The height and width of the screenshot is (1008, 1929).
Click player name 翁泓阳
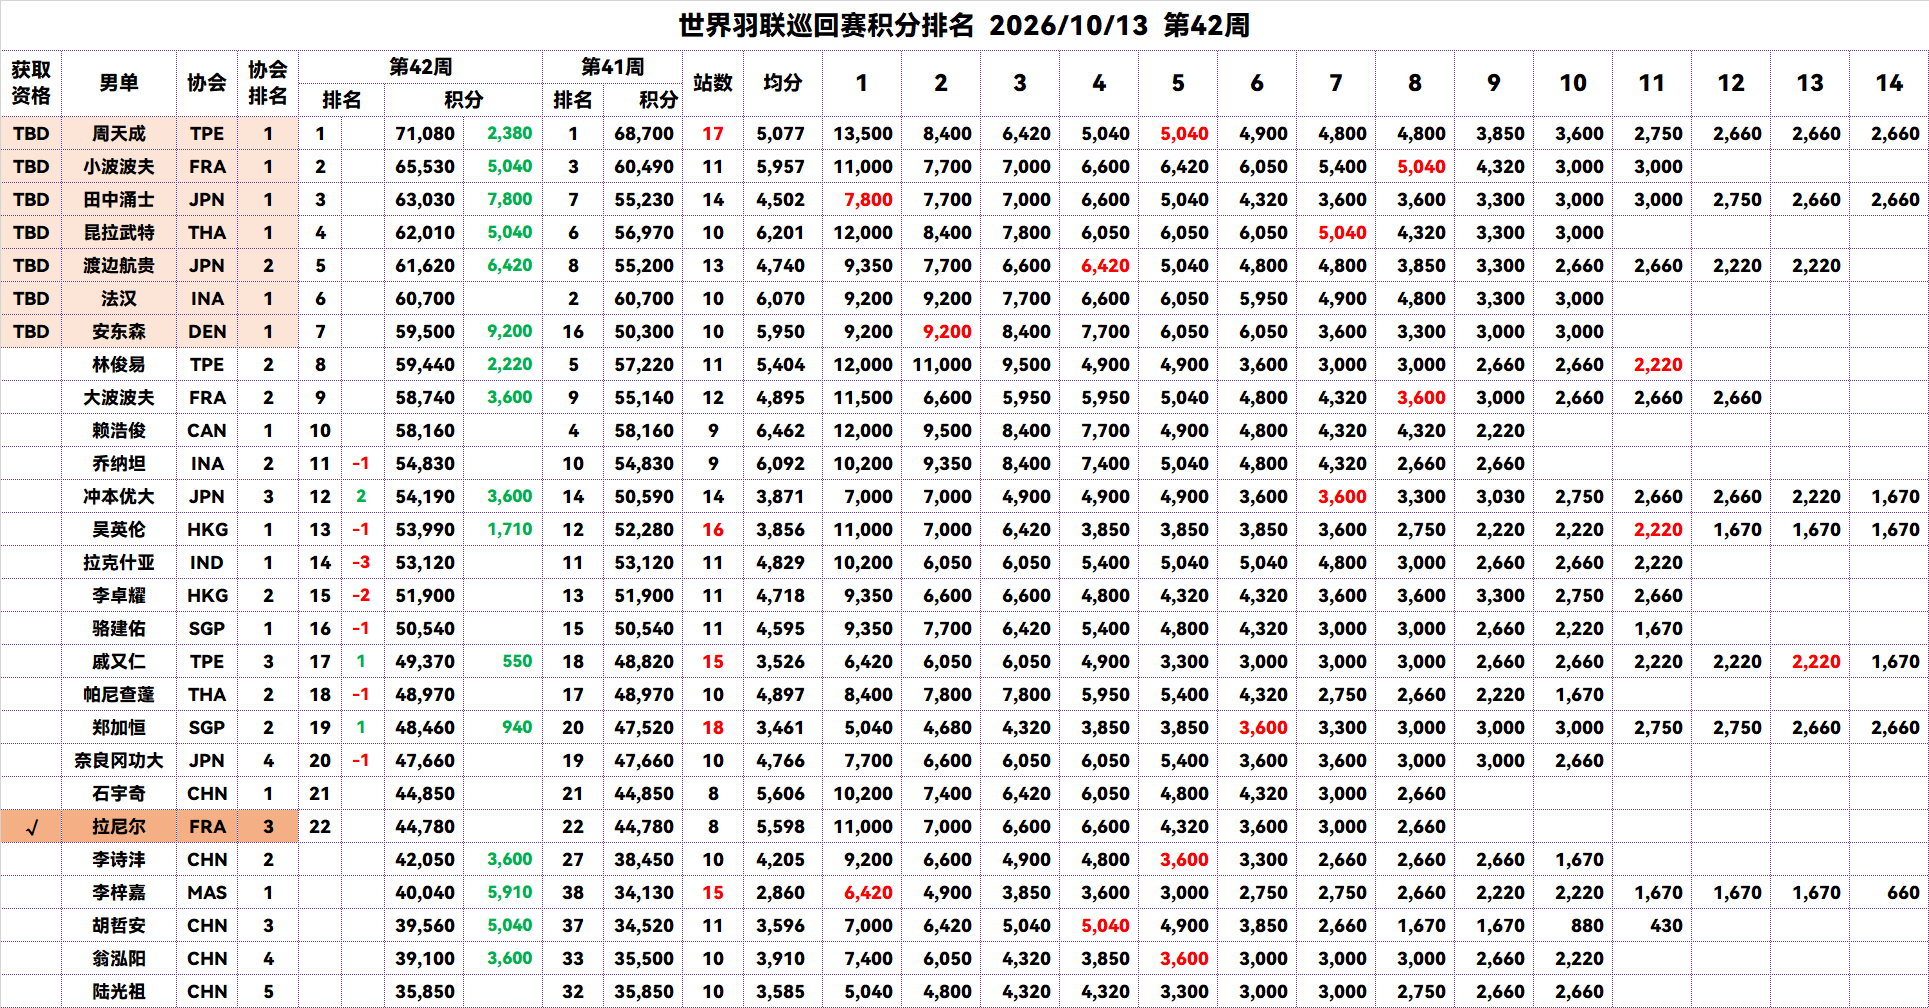(x=119, y=958)
